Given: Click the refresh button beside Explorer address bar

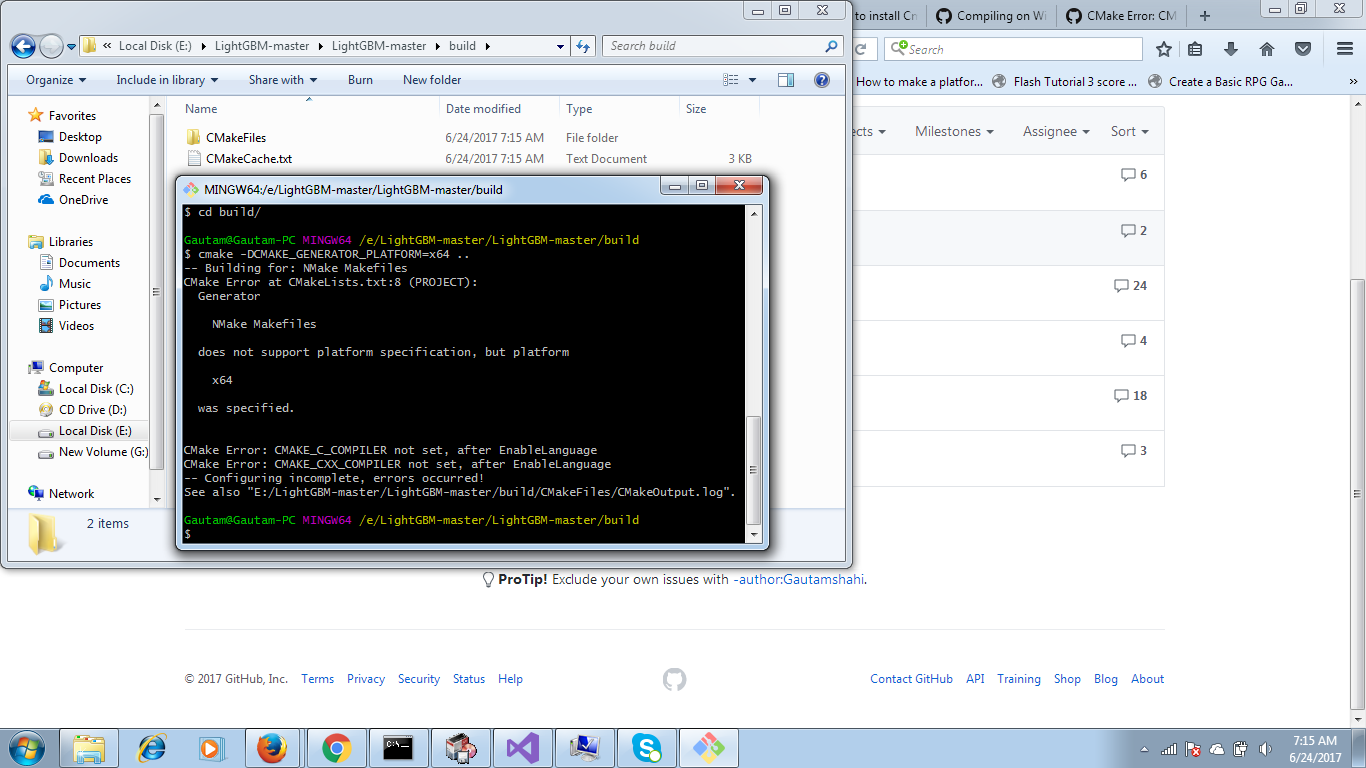Looking at the screenshot, I should click(x=585, y=46).
